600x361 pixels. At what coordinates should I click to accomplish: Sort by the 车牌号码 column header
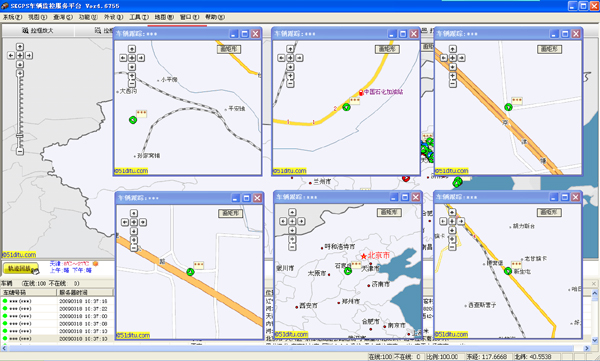[x=29, y=292]
